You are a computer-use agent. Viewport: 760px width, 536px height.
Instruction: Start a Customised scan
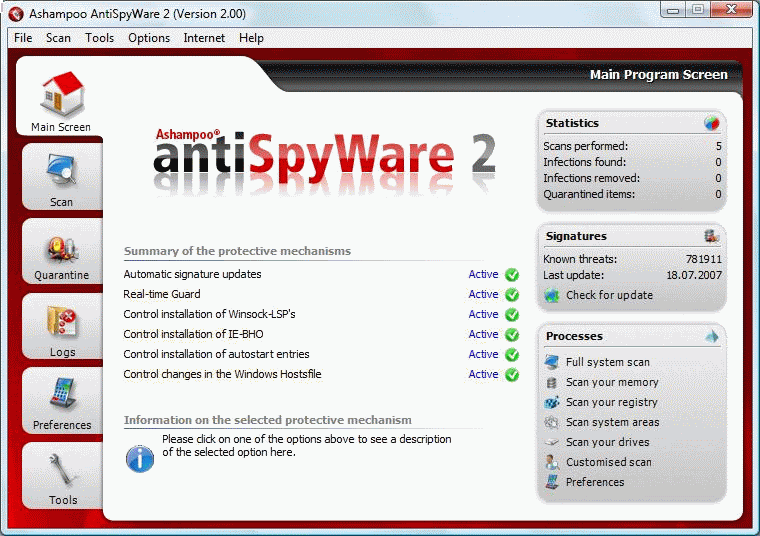coord(609,462)
